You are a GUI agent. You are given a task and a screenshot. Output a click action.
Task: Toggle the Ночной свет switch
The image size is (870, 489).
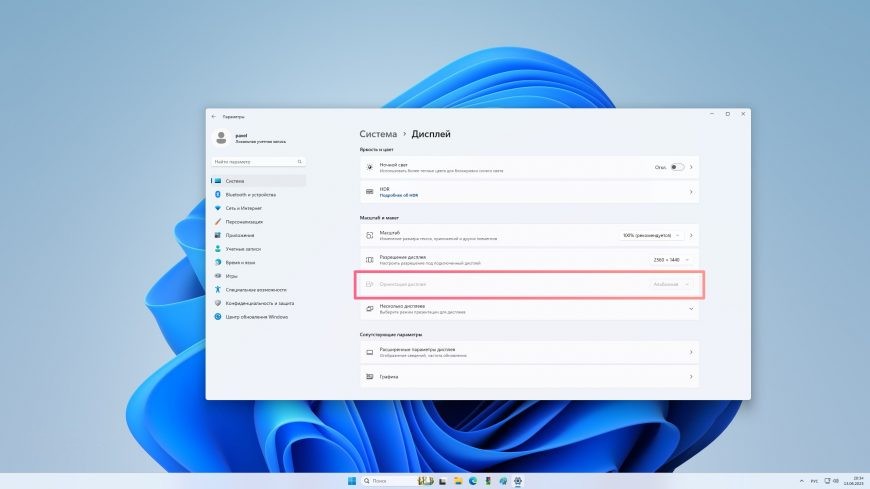(677, 167)
